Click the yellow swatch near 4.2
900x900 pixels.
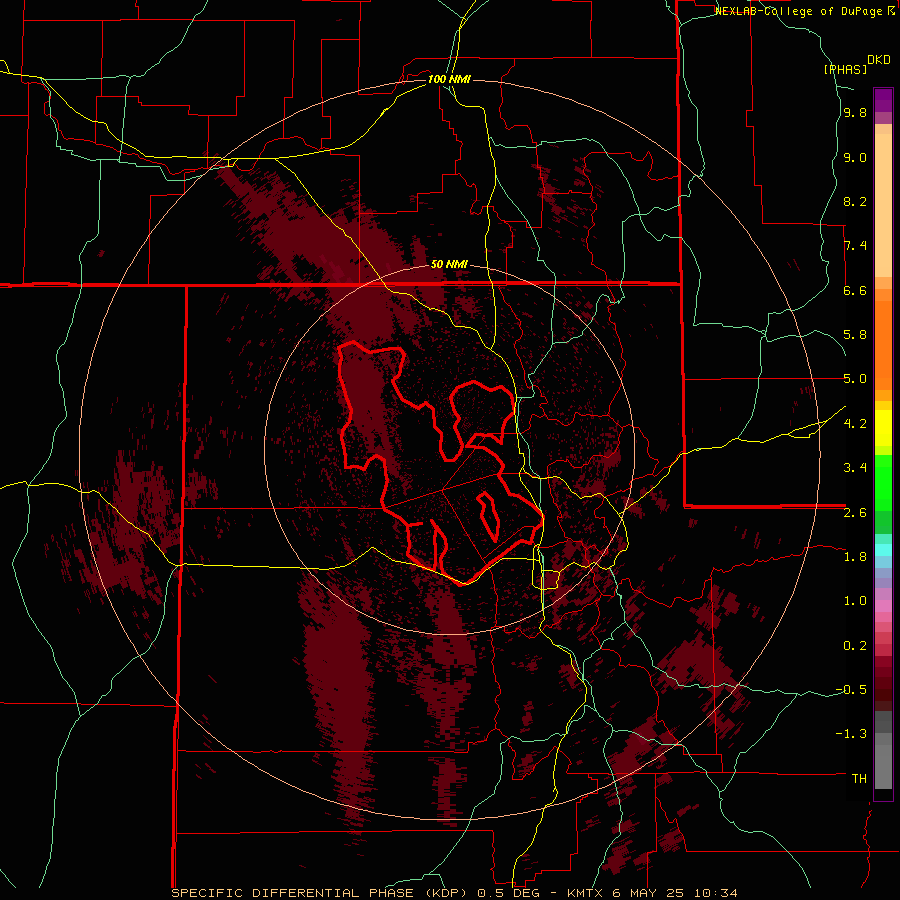point(883,428)
